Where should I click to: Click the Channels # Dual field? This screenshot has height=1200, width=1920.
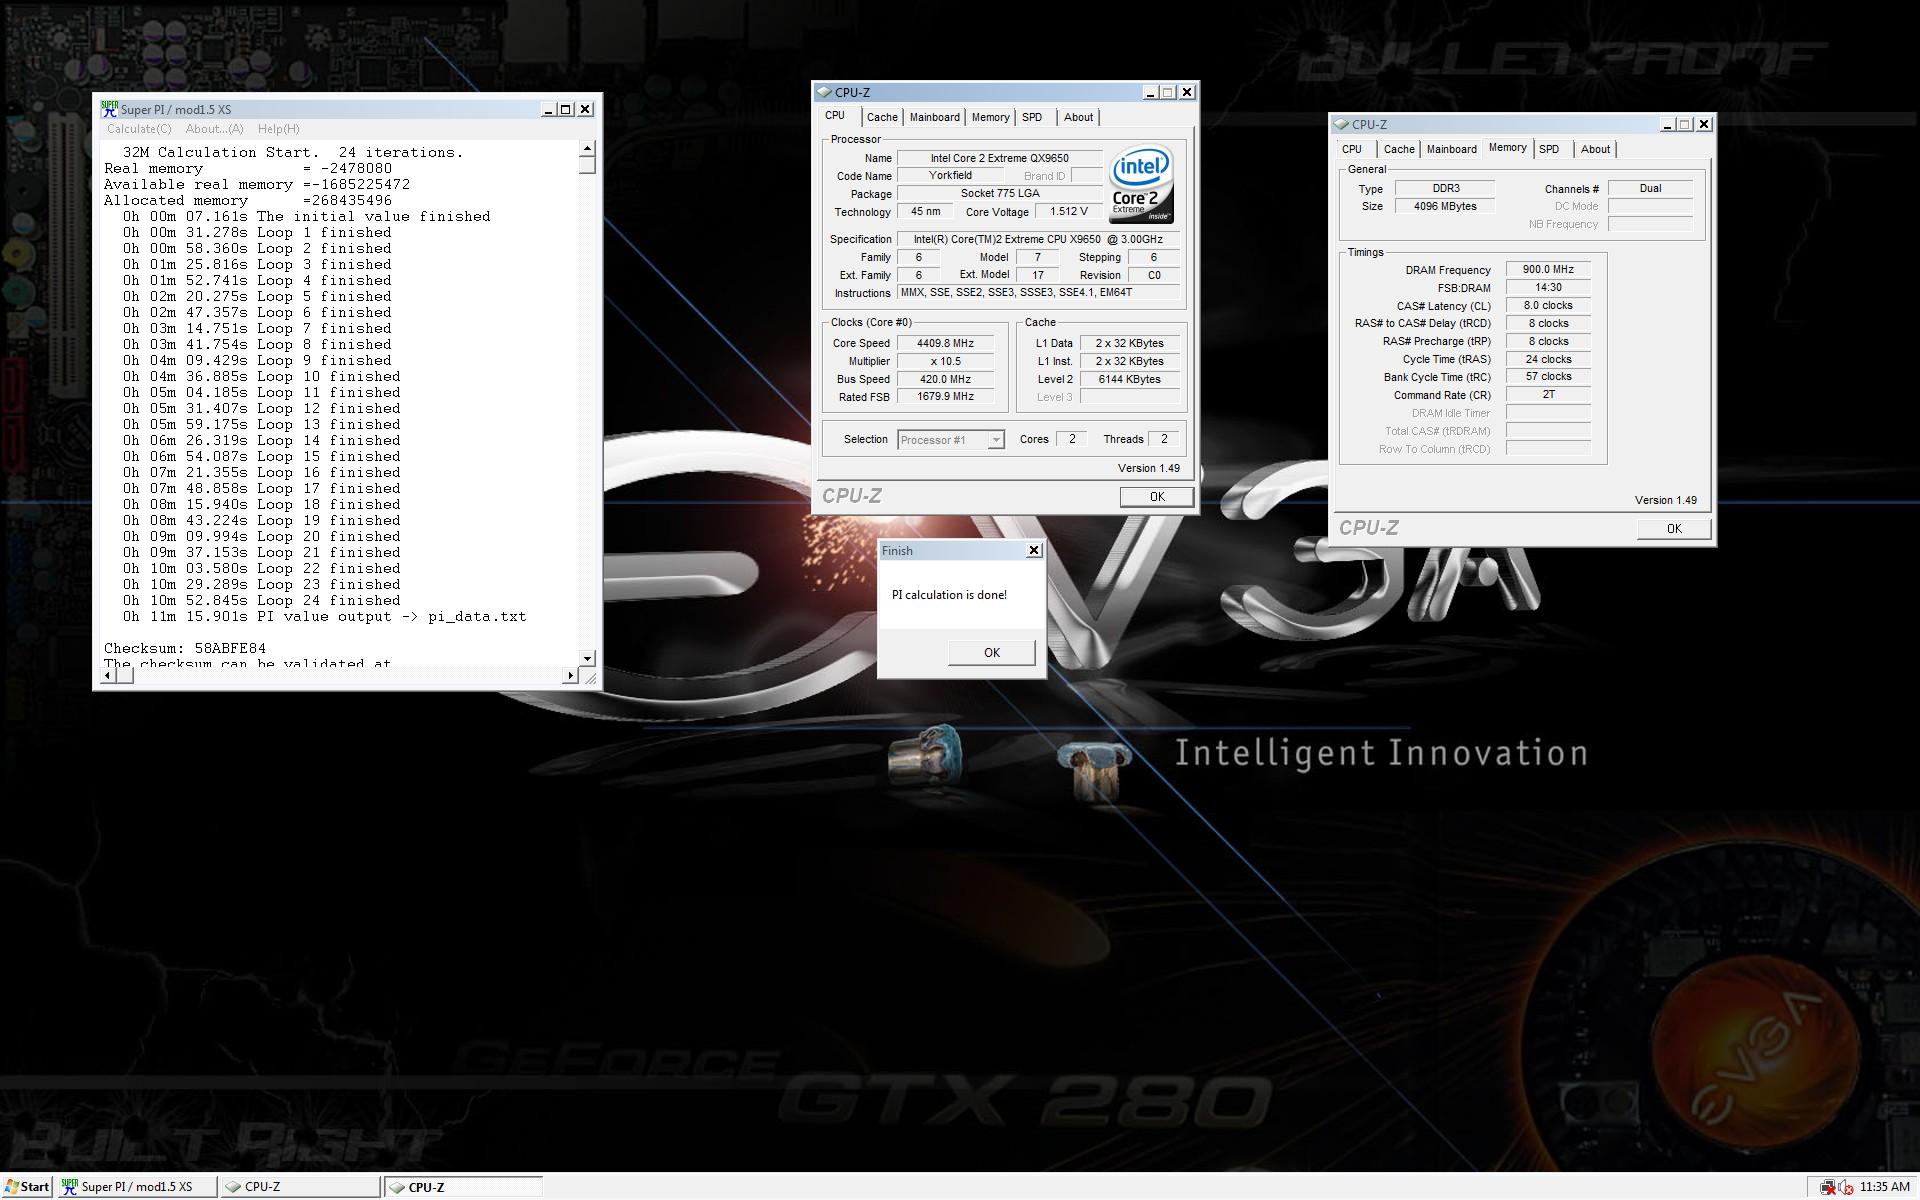(x=1650, y=188)
